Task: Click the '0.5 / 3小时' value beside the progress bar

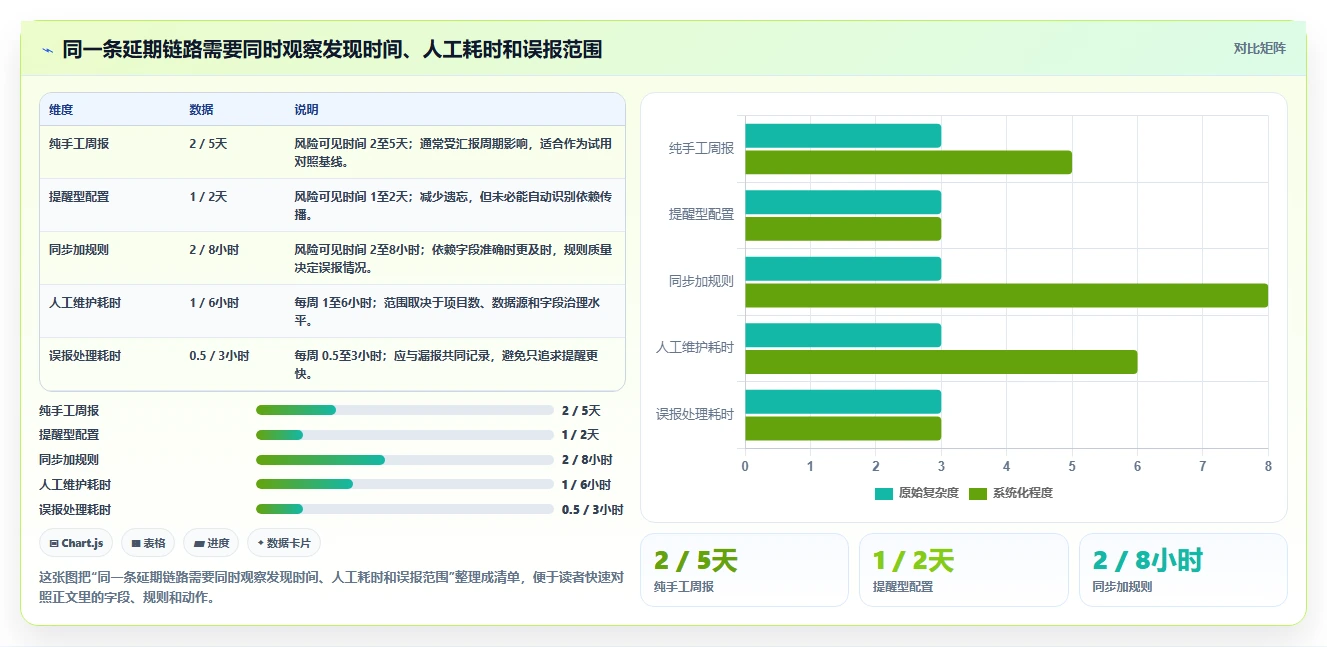Action: (x=592, y=509)
